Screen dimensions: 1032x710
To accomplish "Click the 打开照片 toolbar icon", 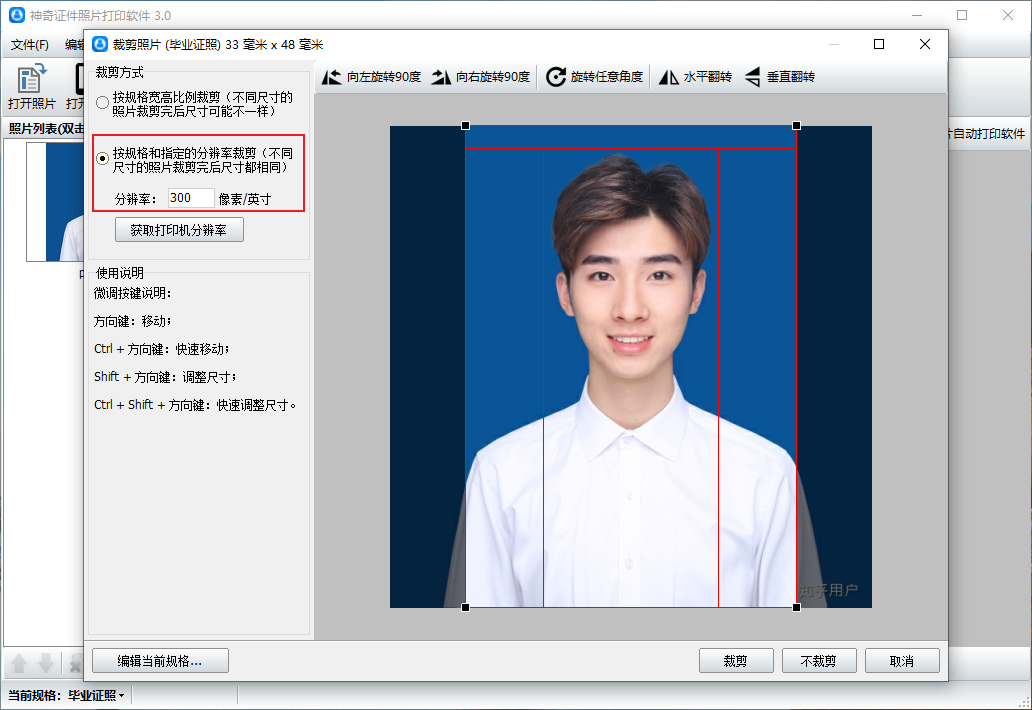I will pos(32,80).
